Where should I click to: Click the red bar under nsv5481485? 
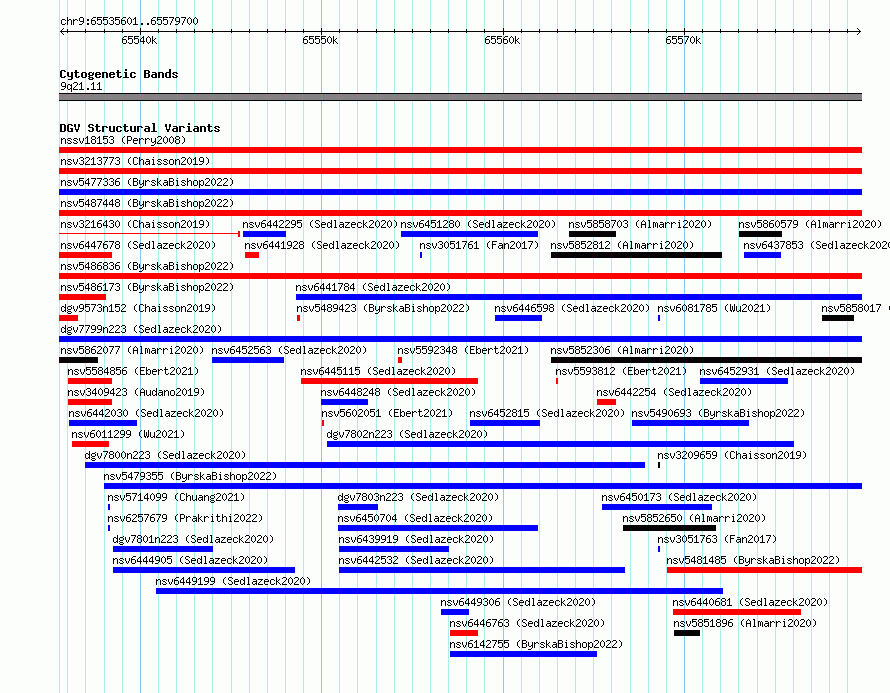point(765,570)
